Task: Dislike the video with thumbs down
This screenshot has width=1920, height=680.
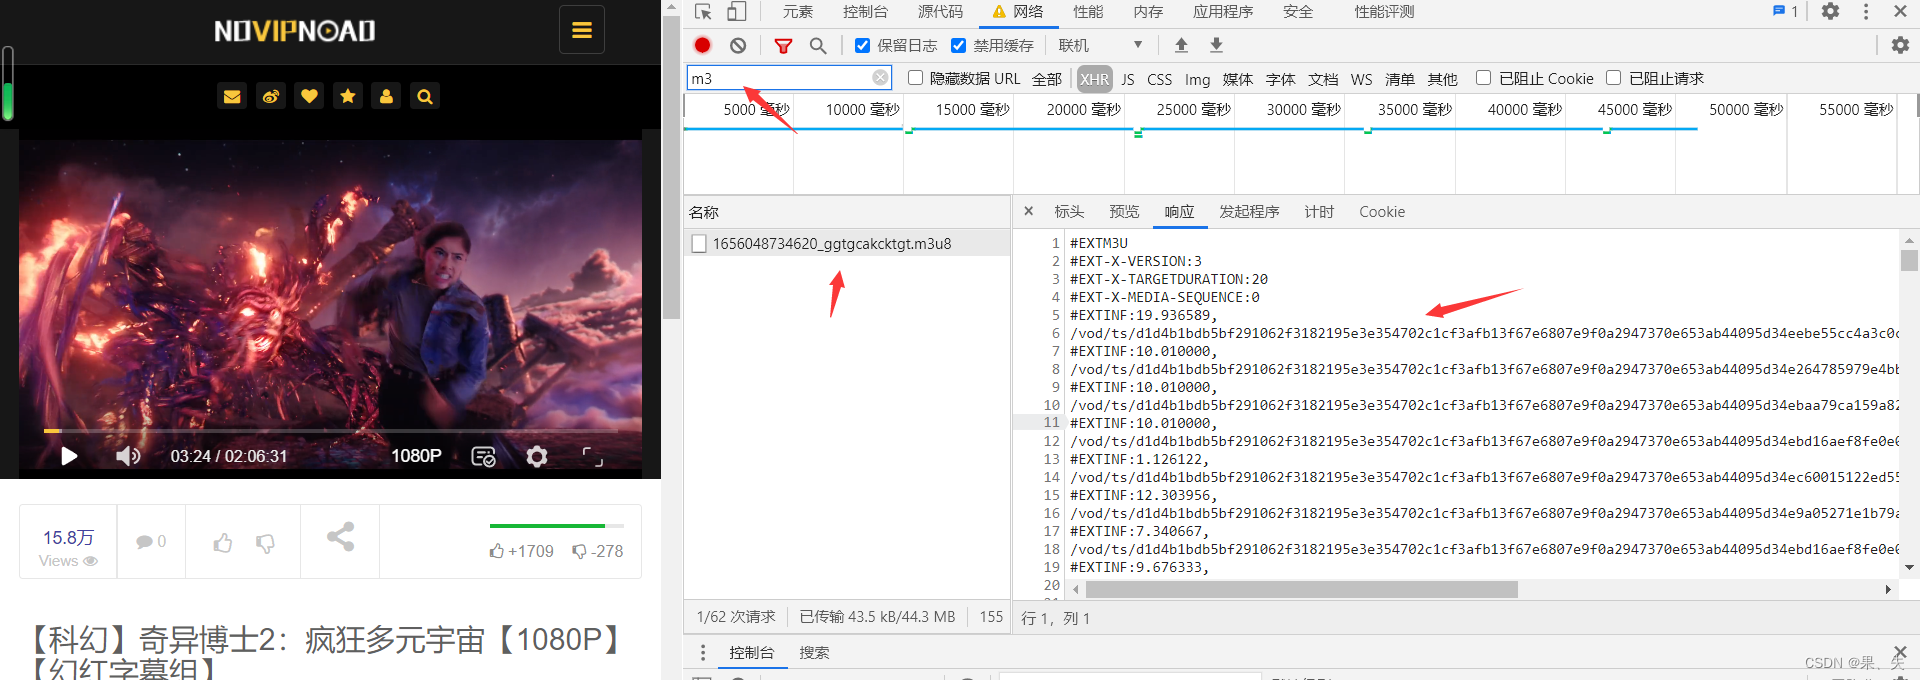Action: pyautogui.click(x=265, y=542)
